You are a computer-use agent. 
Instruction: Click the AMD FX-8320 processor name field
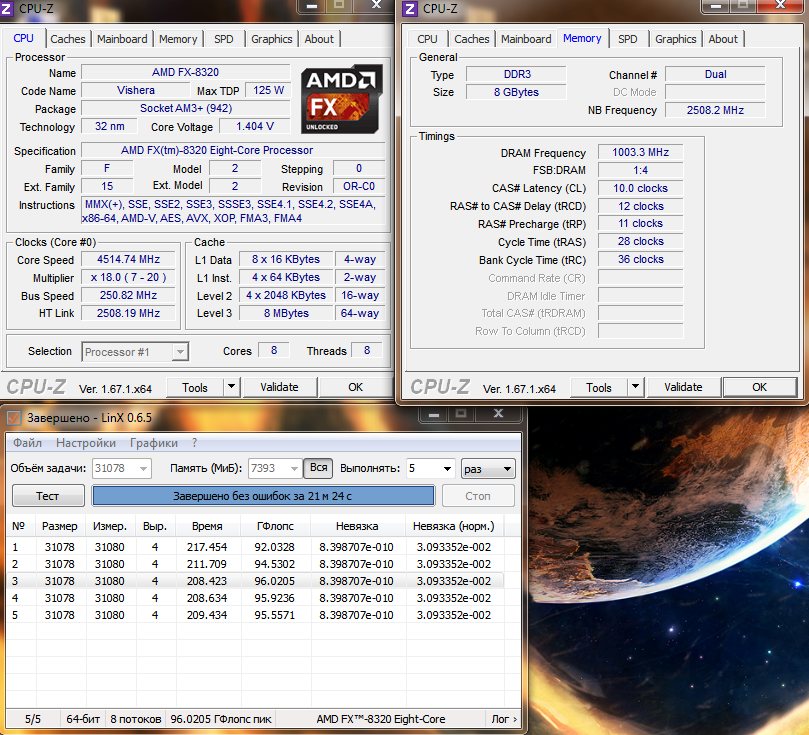(x=186, y=72)
